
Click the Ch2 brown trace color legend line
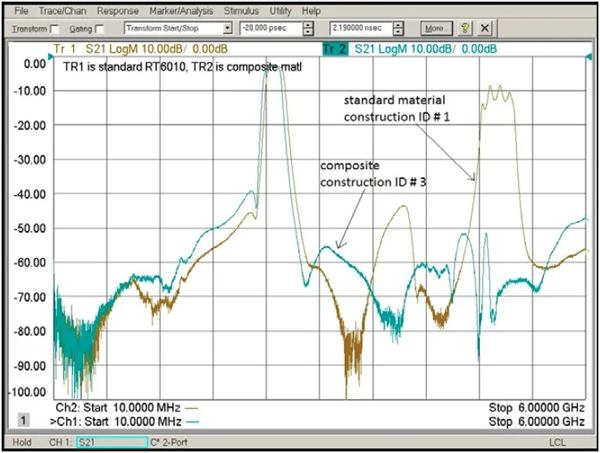pos(191,408)
